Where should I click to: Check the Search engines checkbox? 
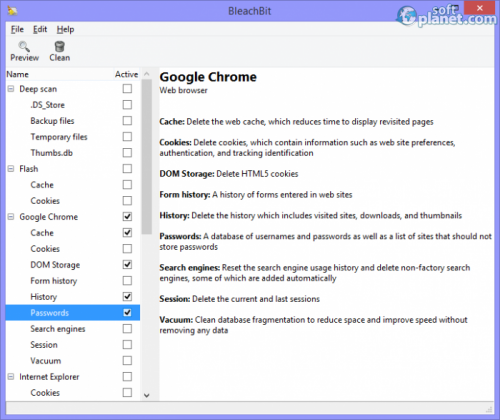[x=127, y=329]
